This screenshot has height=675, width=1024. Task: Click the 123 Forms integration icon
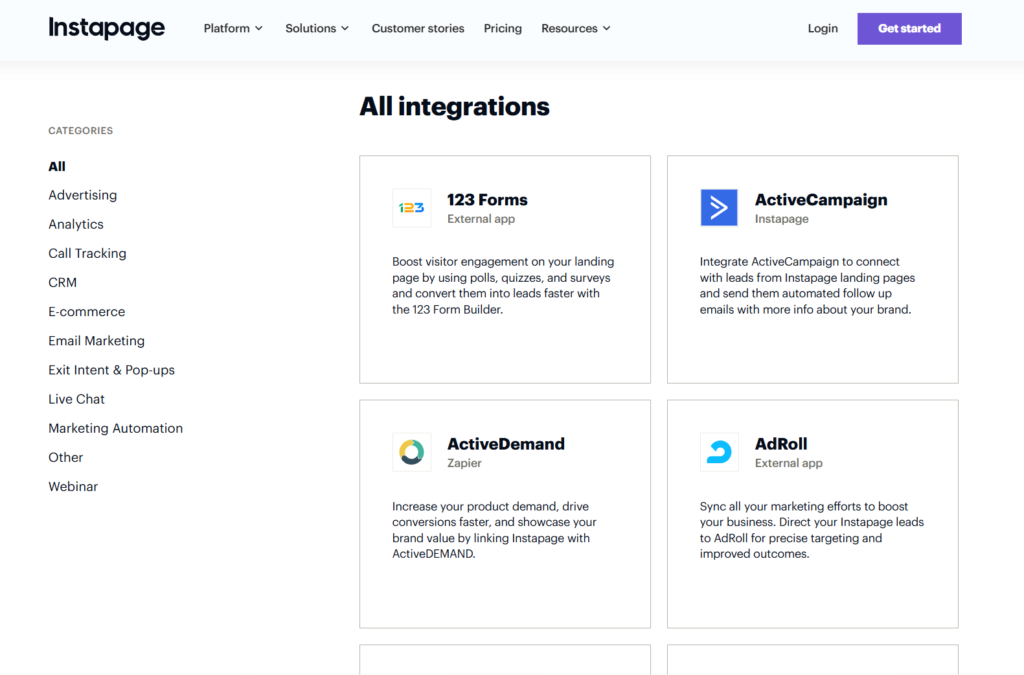[411, 207]
